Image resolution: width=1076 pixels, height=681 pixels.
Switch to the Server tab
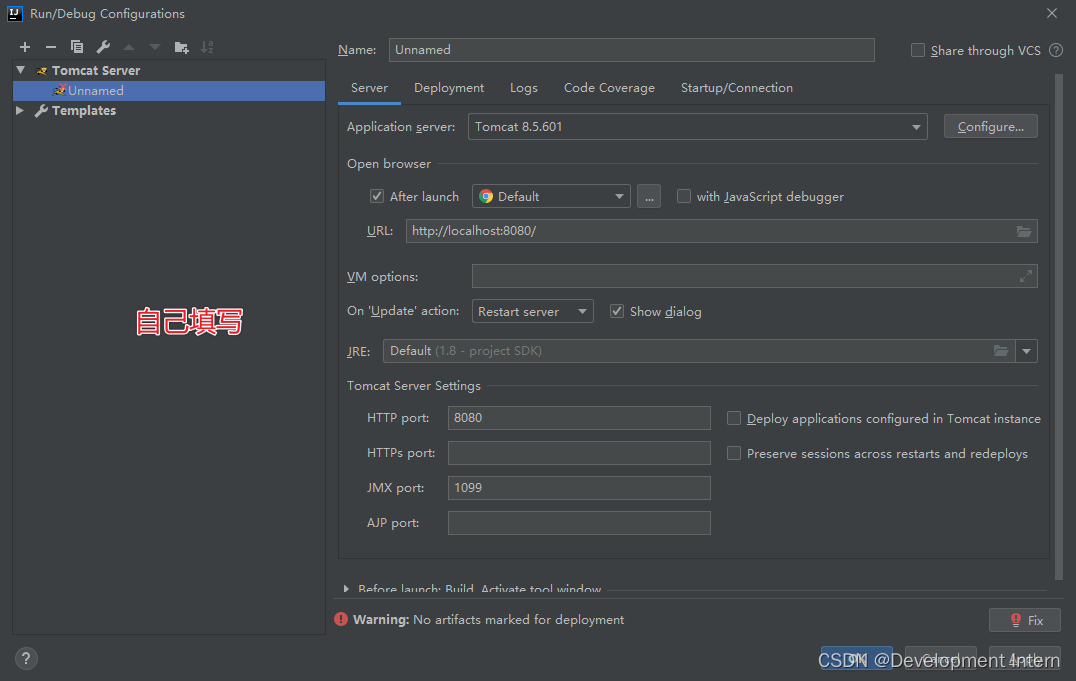pos(369,88)
